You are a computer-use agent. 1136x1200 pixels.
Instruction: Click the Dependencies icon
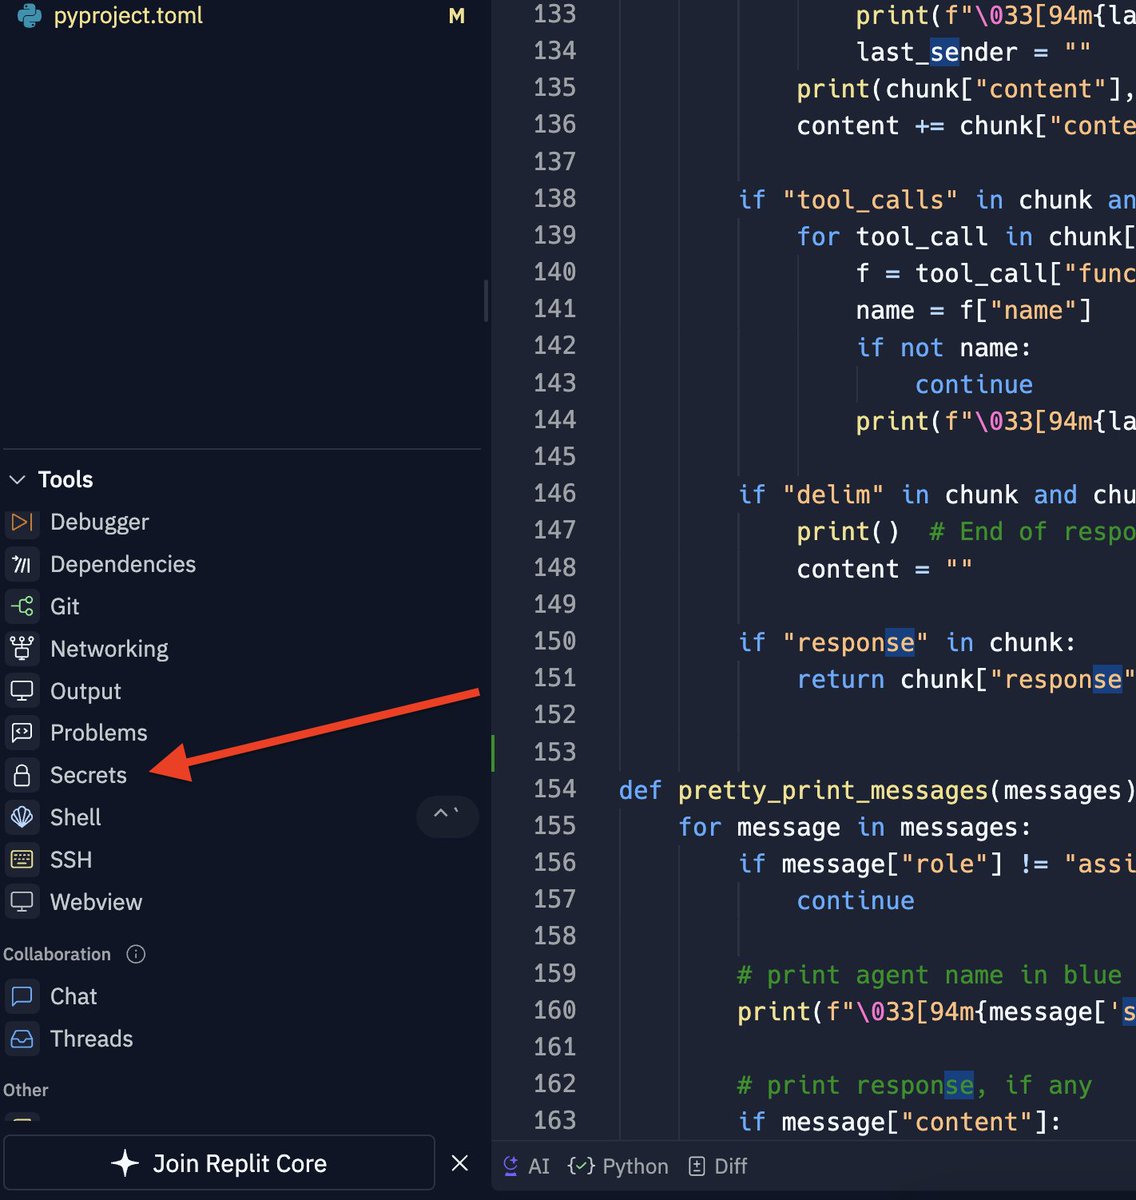pyautogui.click(x=22, y=564)
